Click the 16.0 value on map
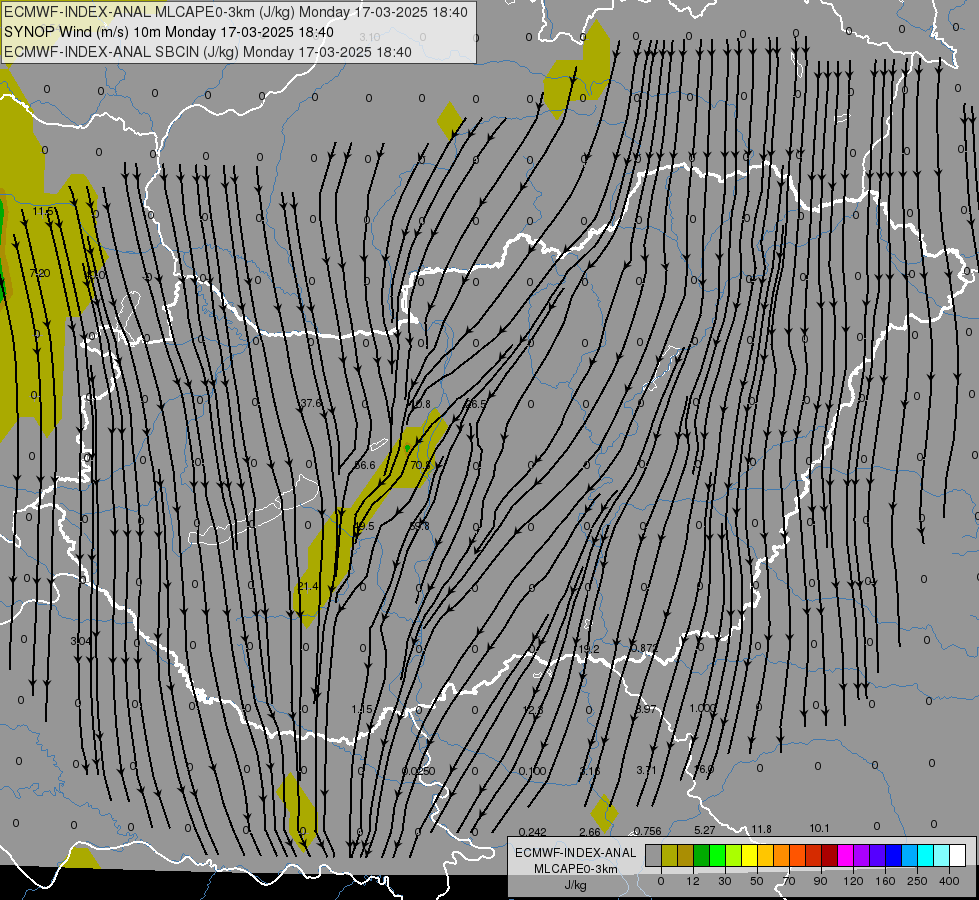The image size is (979, 900). [x=704, y=769]
